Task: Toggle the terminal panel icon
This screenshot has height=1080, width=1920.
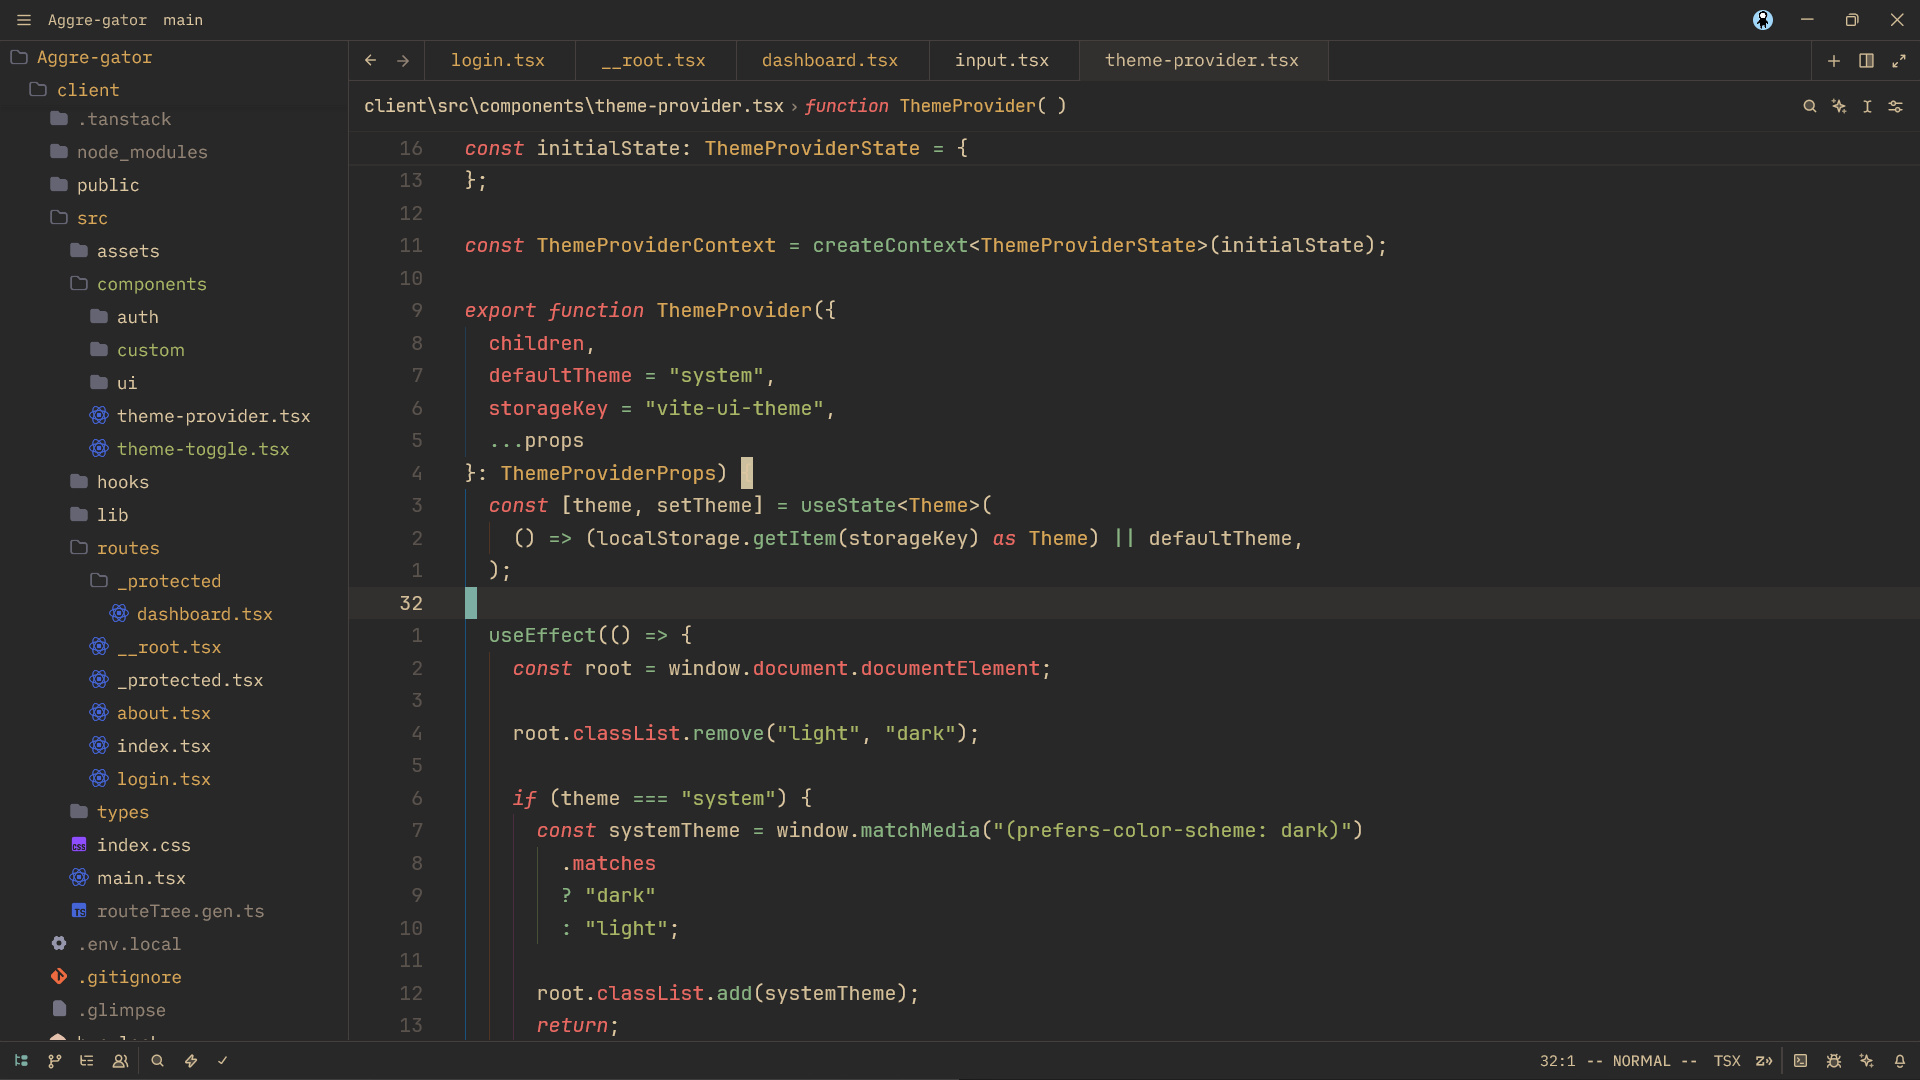Action: (1800, 1061)
